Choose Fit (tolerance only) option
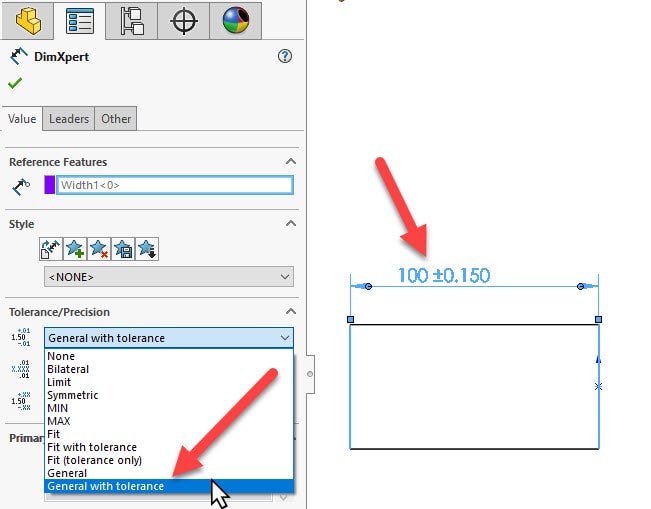651x509 pixels. click(169, 460)
